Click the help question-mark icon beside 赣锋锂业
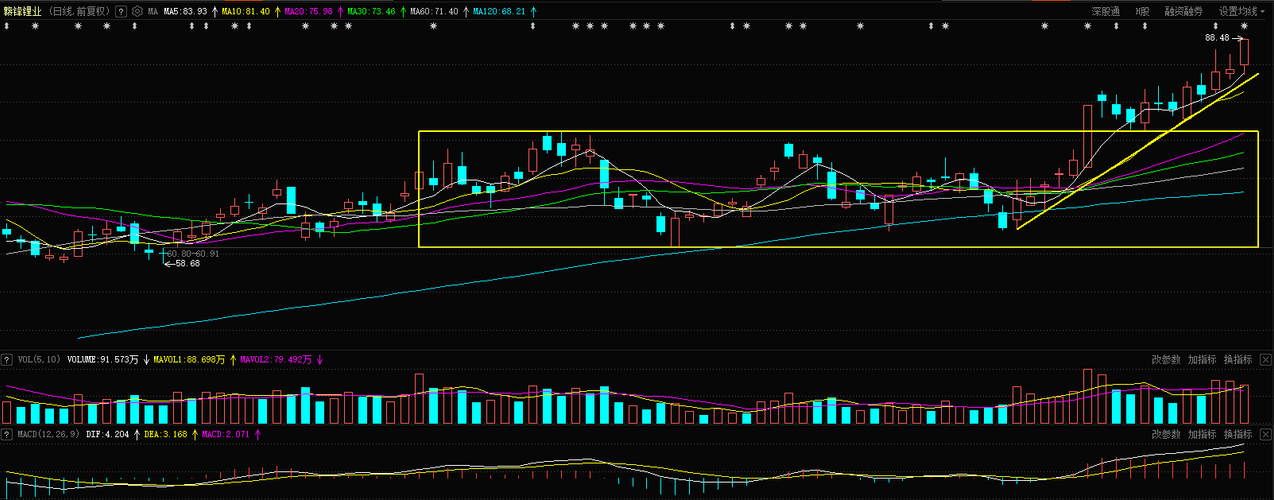 pyautogui.click(x=121, y=12)
